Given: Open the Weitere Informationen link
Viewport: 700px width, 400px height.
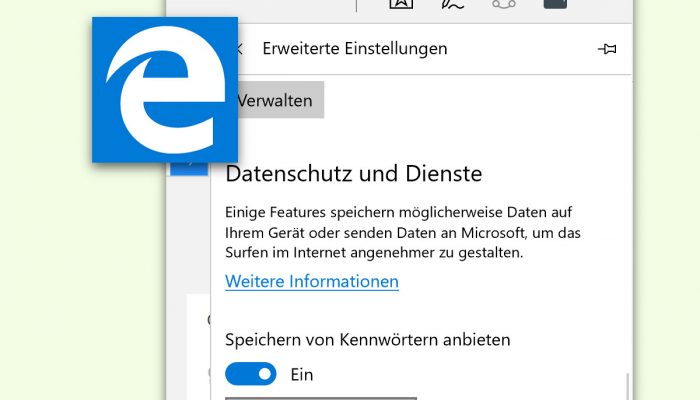Looking at the screenshot, I should pyautogui.click(x=312, y=281).
